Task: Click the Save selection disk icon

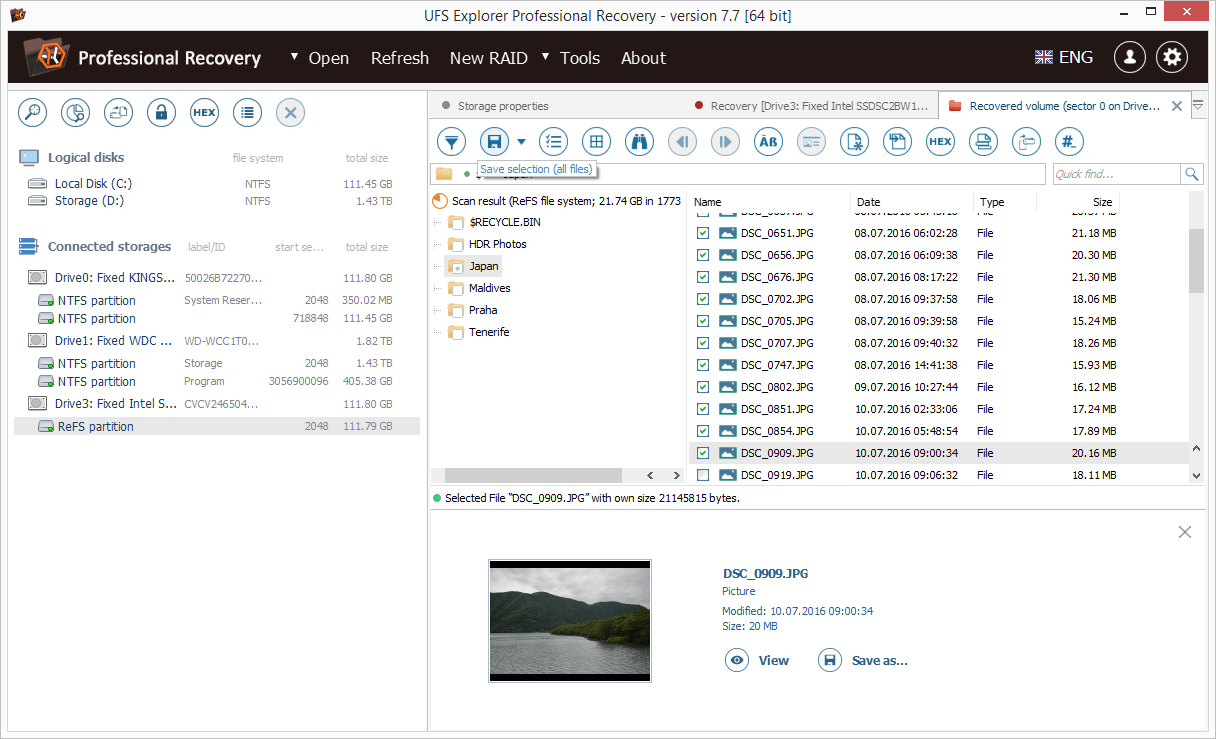Action: coord(493,142)
